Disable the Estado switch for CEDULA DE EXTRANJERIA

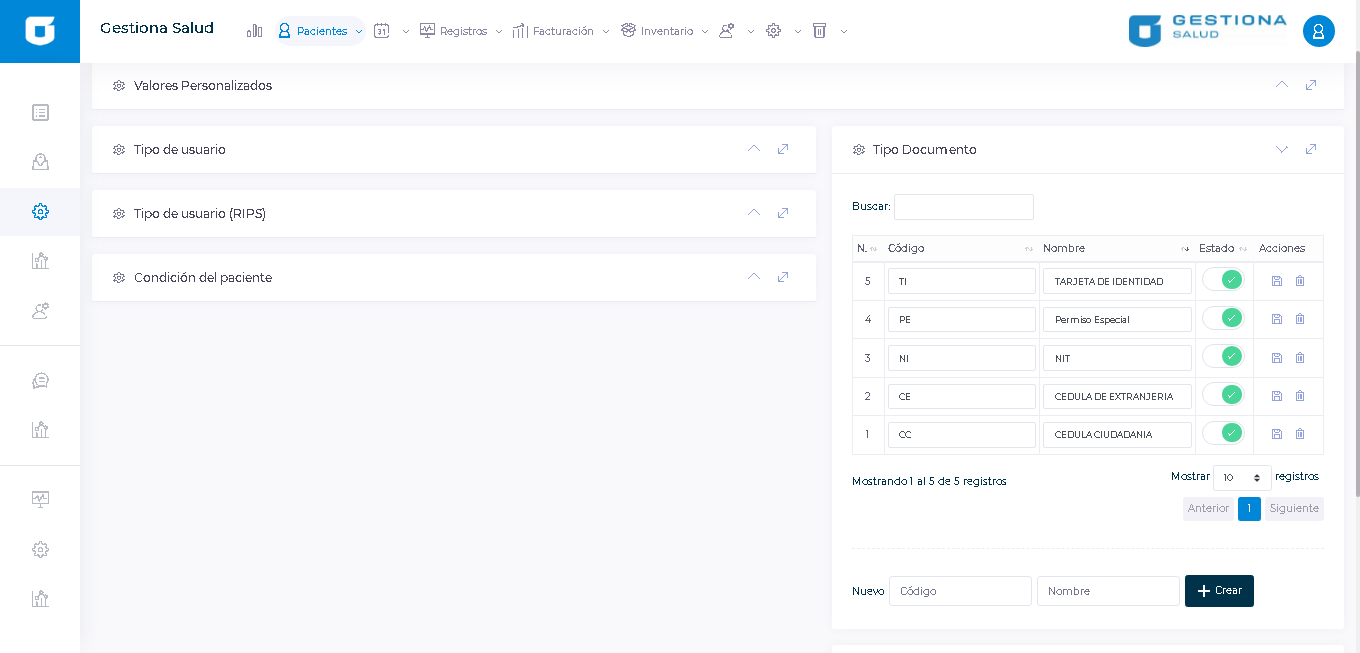point(1223,395)
